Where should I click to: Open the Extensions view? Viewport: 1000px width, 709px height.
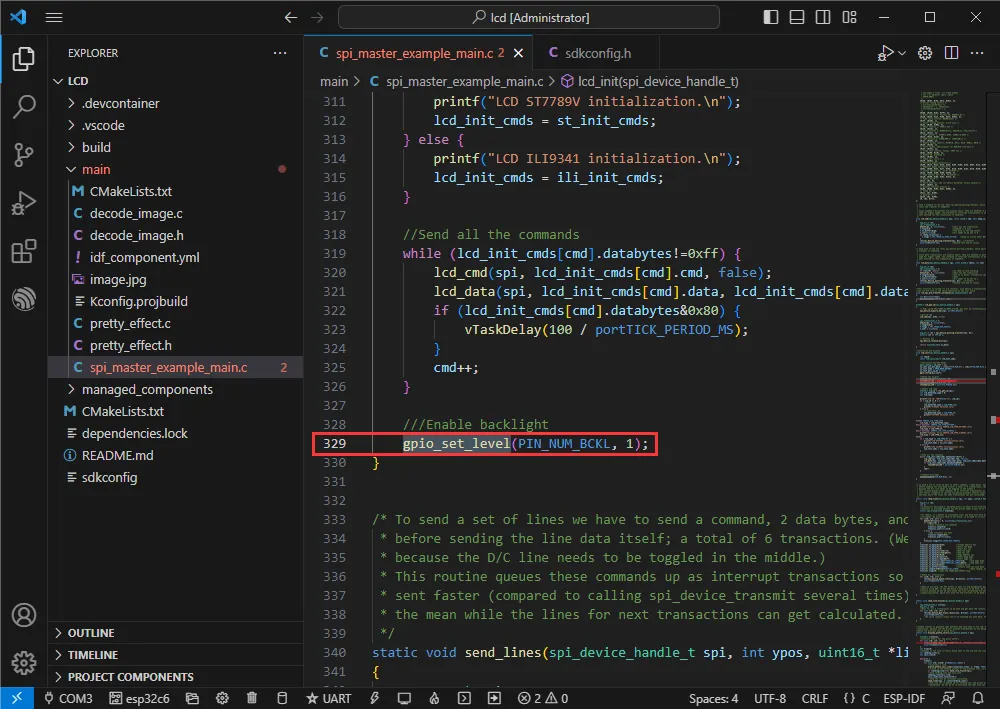pos(24,252)
